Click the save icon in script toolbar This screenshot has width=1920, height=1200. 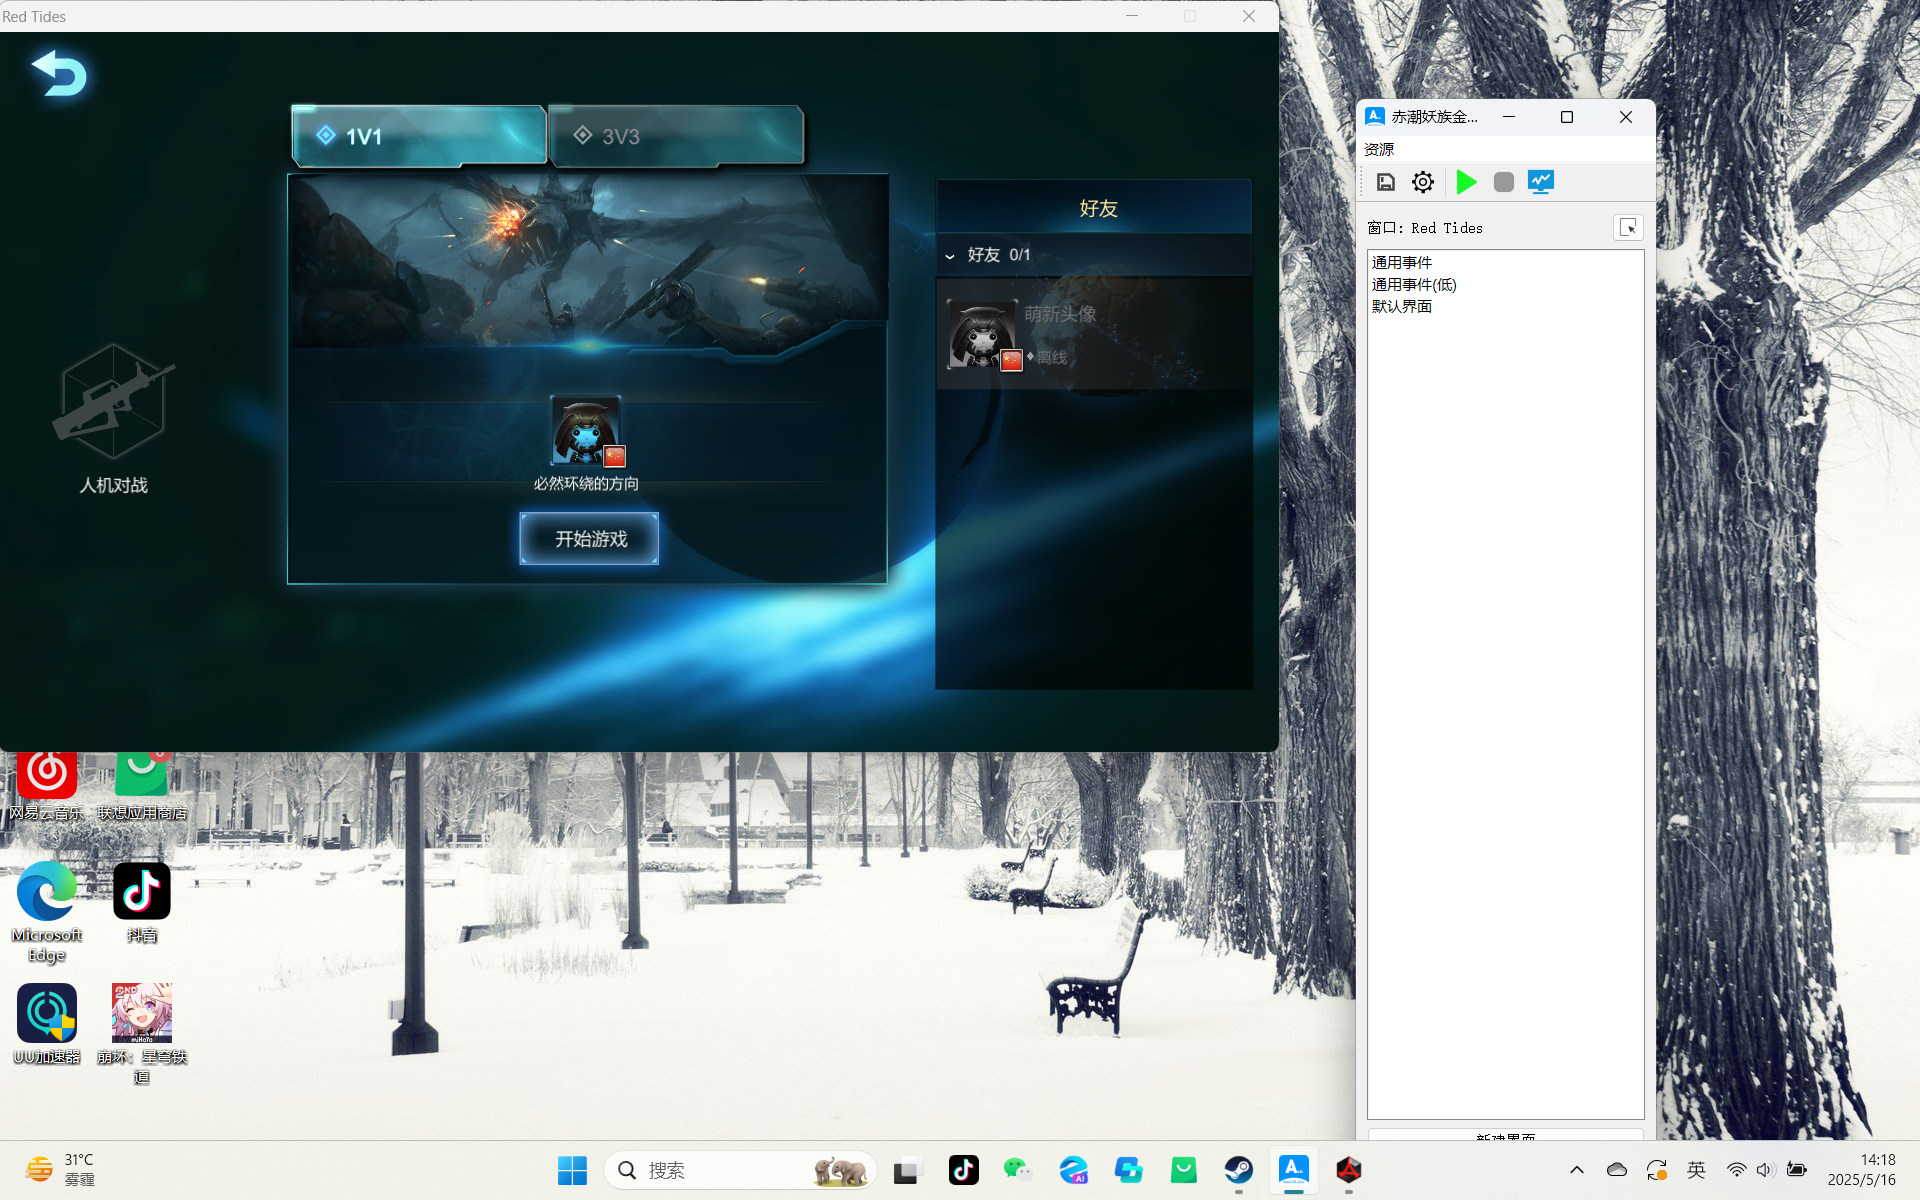click(x=1386, y=182)
